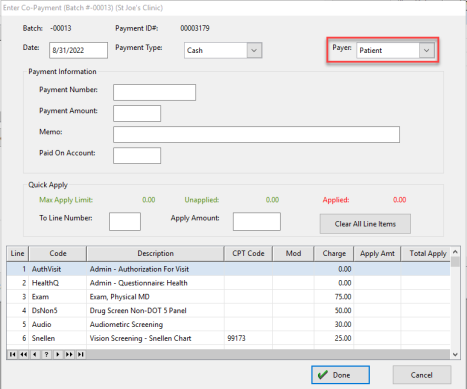Select Vision Screening - Snellen Chart row
The image size is (467, 389).
(x=228, y=338)
